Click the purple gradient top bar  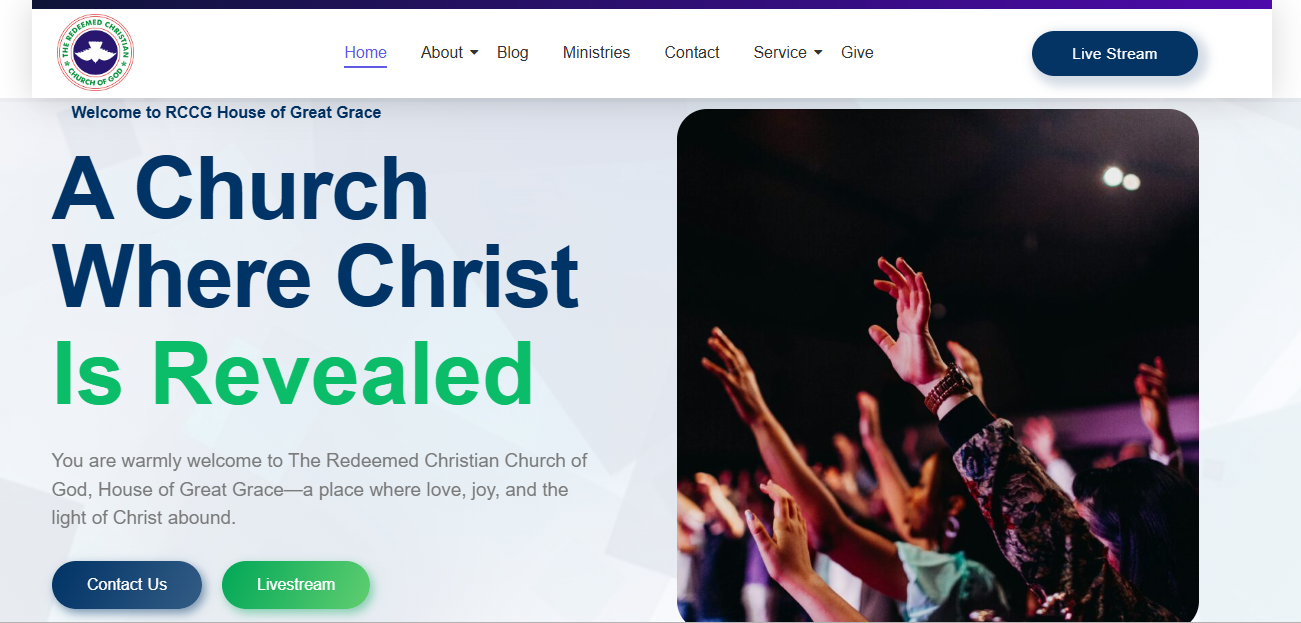point(652,4)
